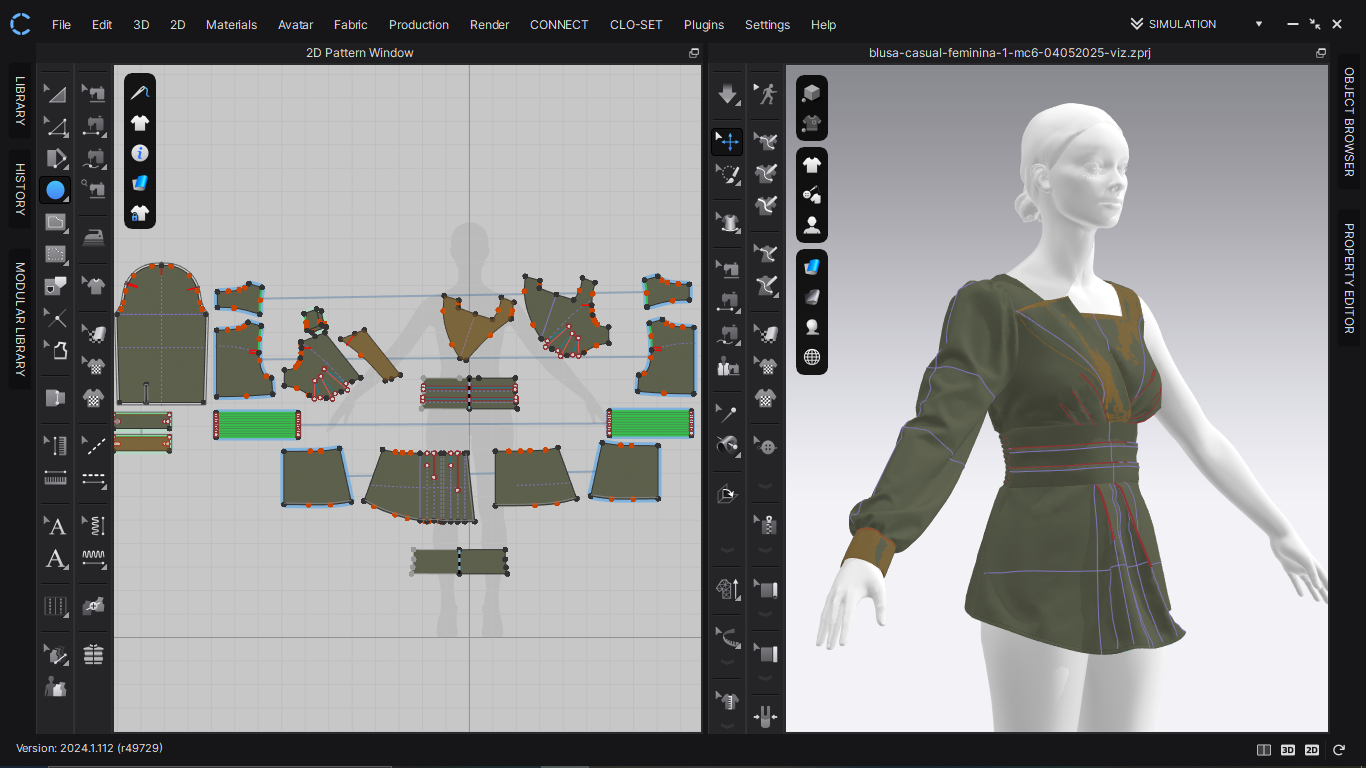
Task: Activate the Simulate down-arrow button
Action: point(727,94)
